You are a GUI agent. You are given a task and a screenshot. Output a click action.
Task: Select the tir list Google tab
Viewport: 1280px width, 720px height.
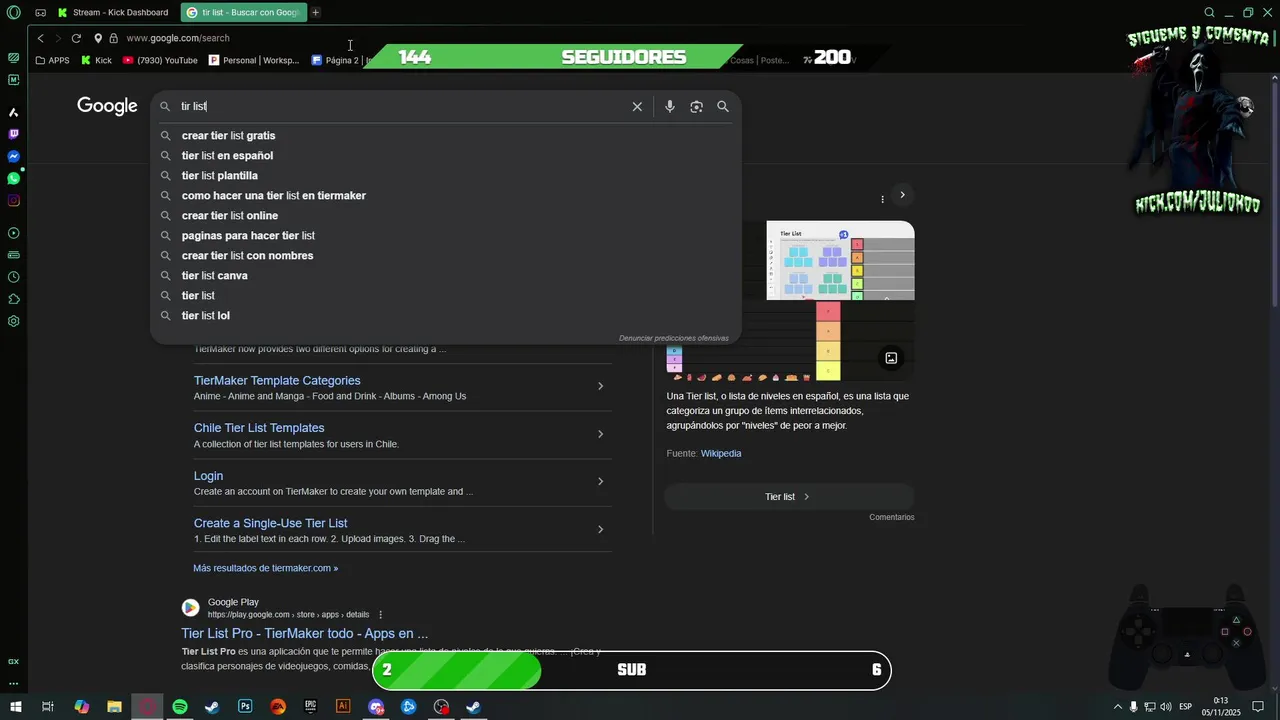click(x=243, y=13)
